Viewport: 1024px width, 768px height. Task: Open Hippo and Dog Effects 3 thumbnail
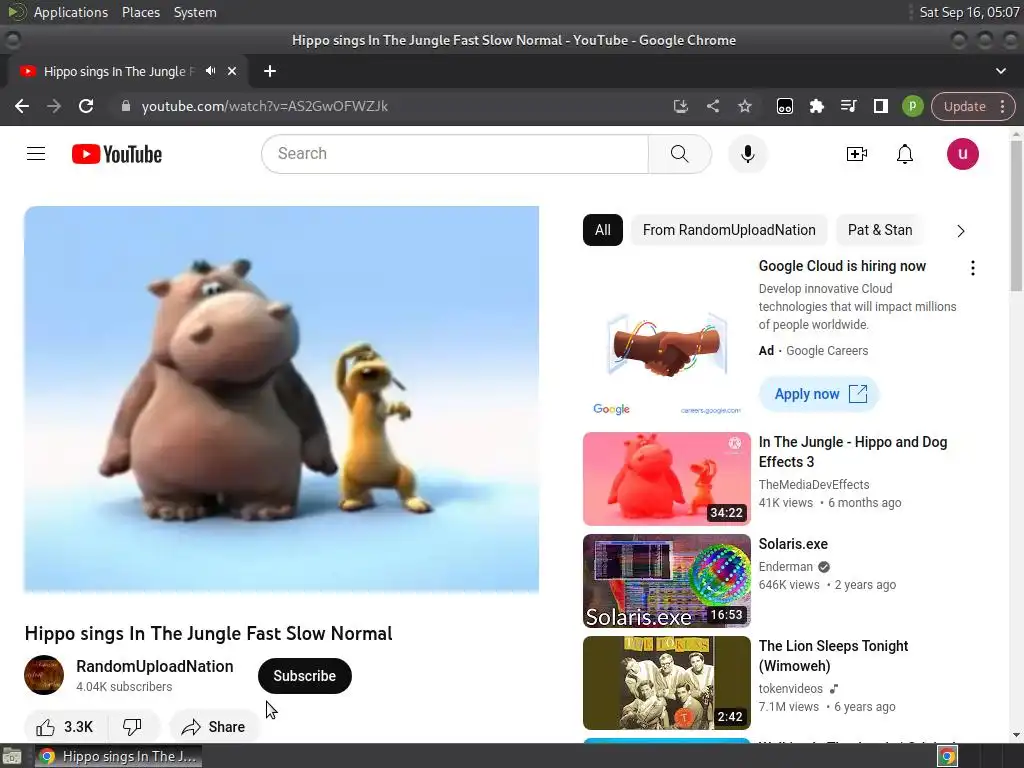[667, 479]
